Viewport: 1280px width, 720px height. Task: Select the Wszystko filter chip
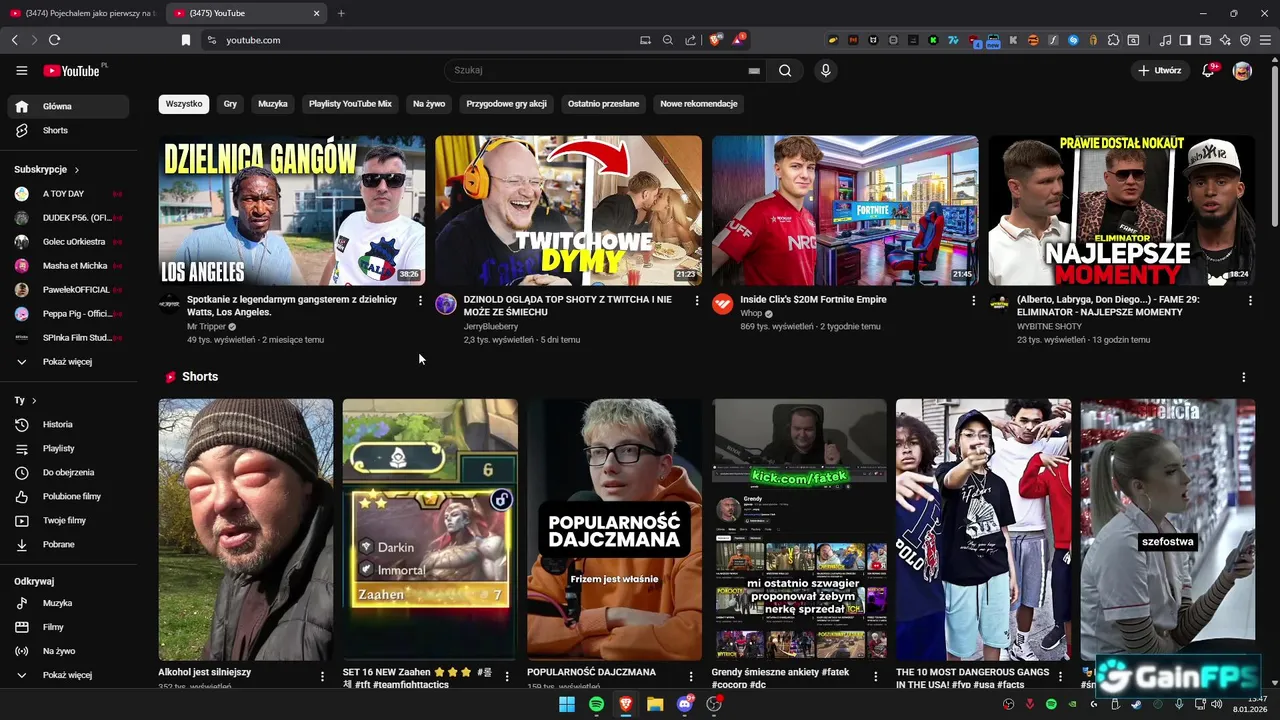pyautogui.click(x=184, y=104)
